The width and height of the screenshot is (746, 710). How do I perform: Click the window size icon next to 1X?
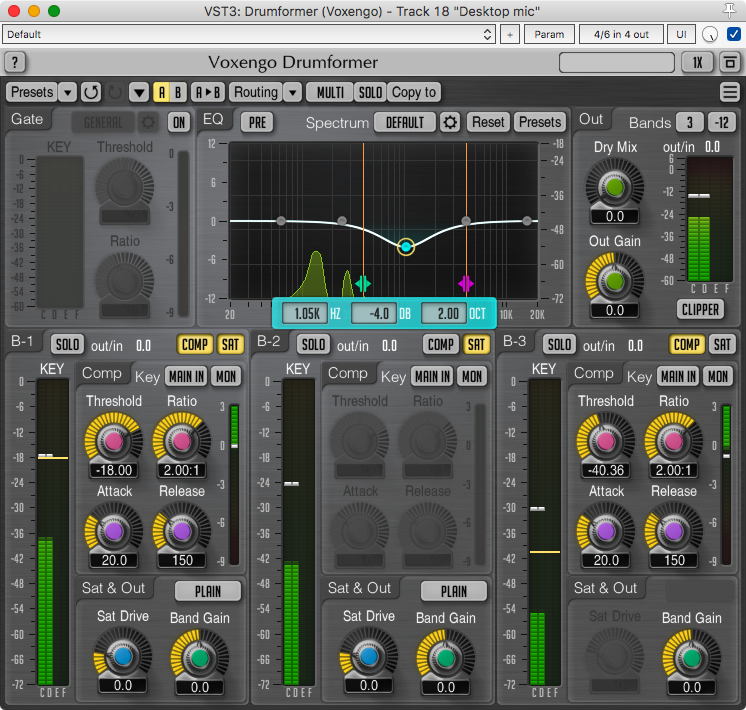click(730, 62)
